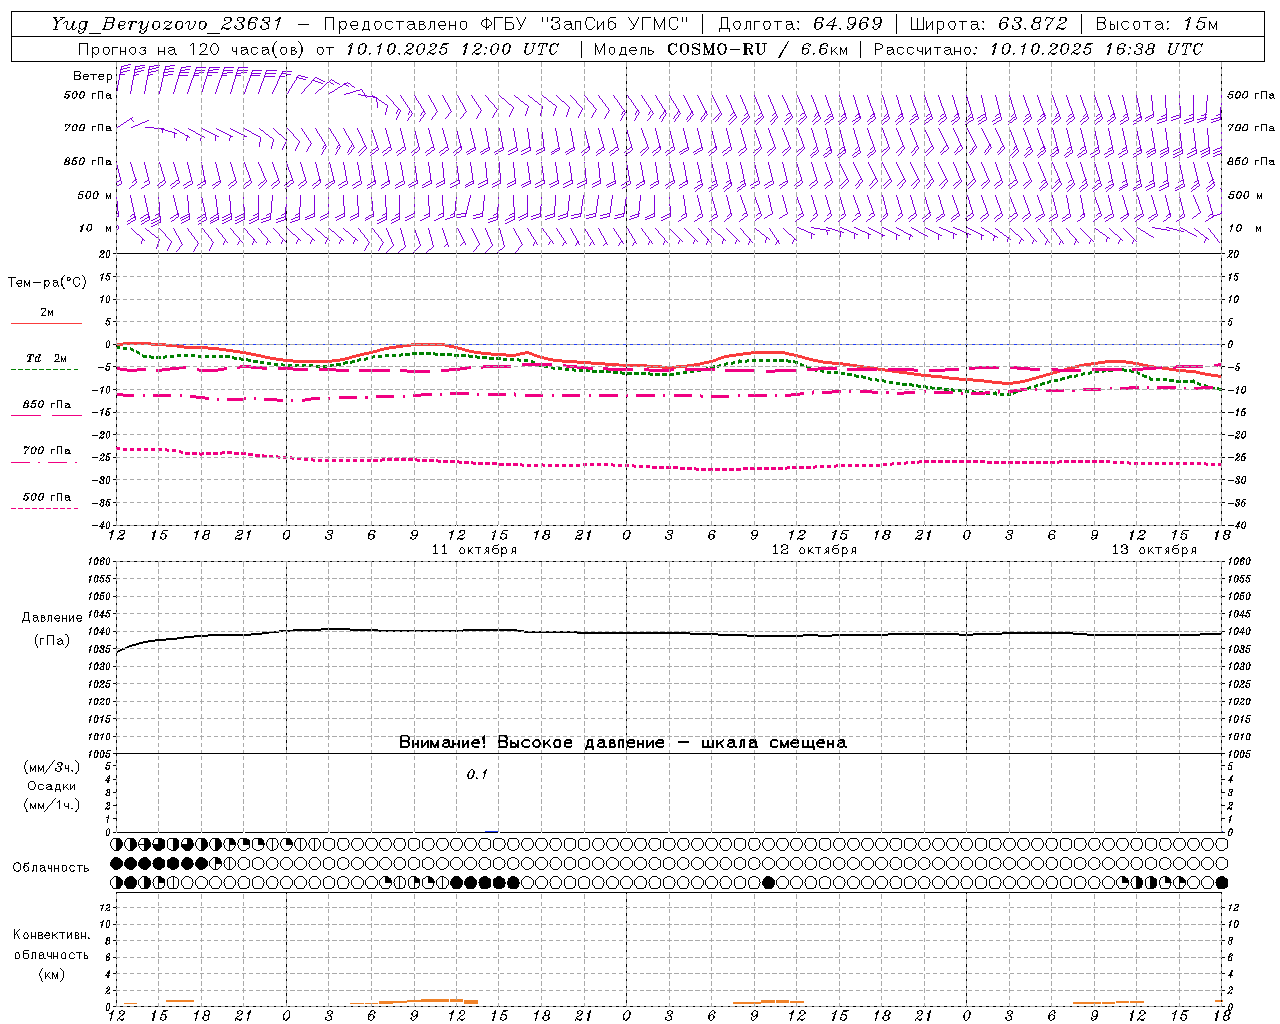Select the 'Конвективн.' convective cloud label
The width and height of the screenshot is (1280, 1024).
click(x=51, y=935)
